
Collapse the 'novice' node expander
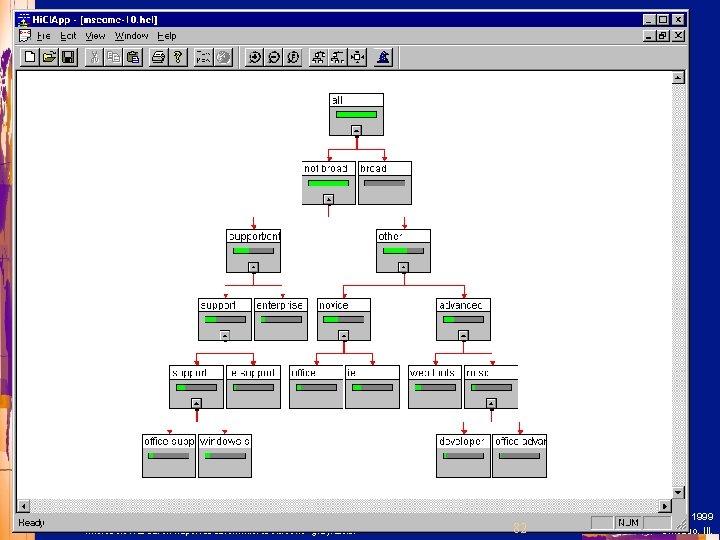[x=343, y=336]
